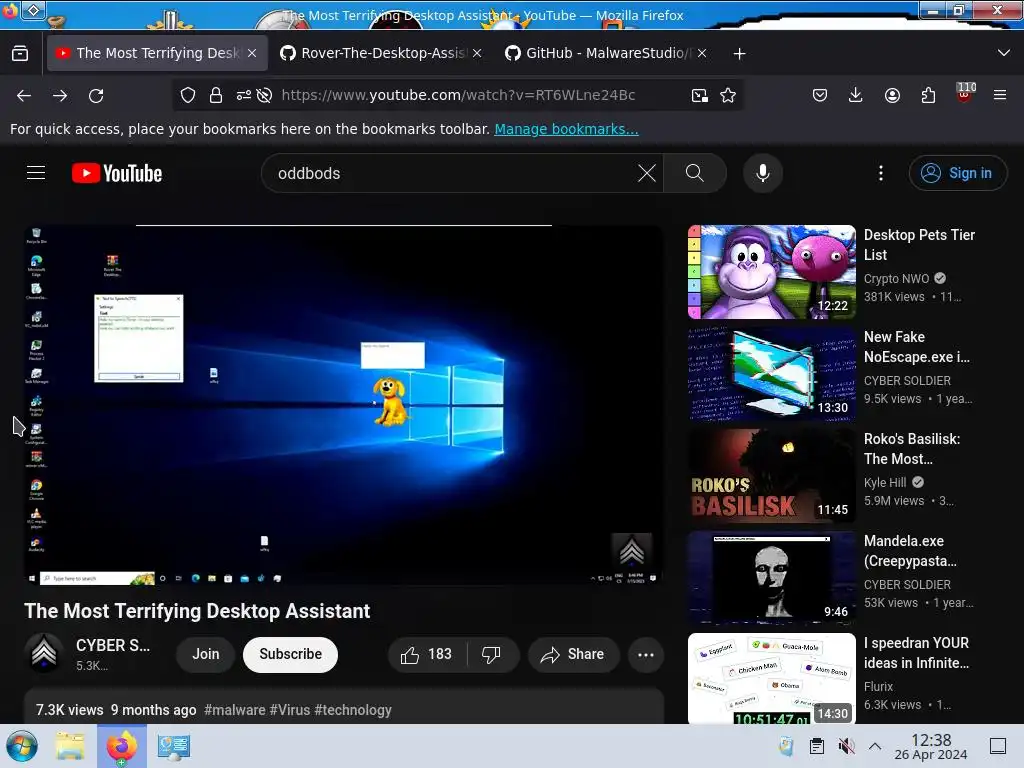Image resolution: width=1024 pixels, height=768 pixels.
Task: Open Kyle Hill channel name
Action: (885, 483)
